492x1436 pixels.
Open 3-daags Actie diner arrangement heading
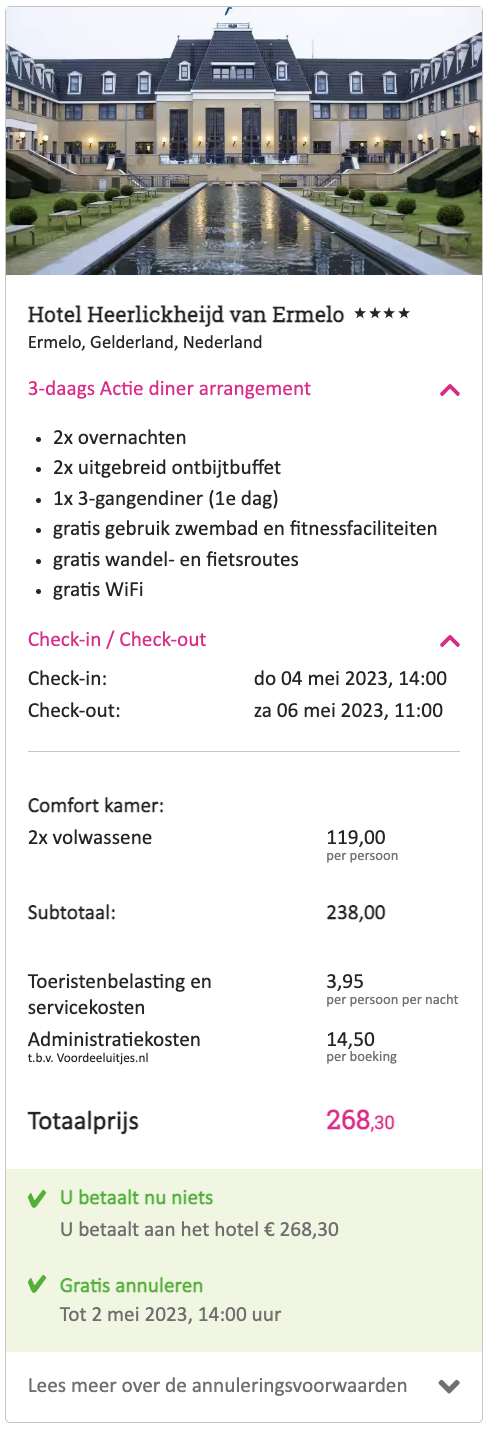(169, 389)
